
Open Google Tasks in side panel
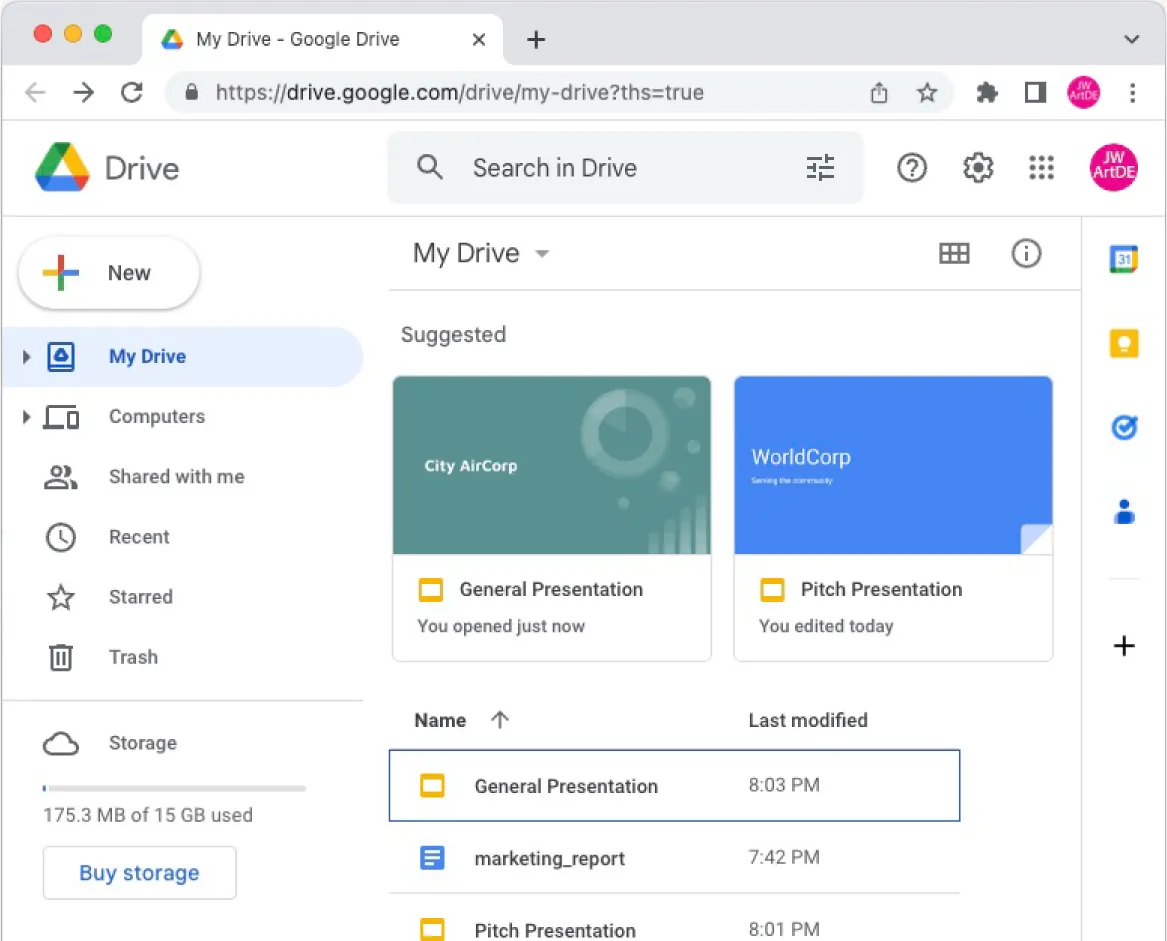tap(1124, 428)
